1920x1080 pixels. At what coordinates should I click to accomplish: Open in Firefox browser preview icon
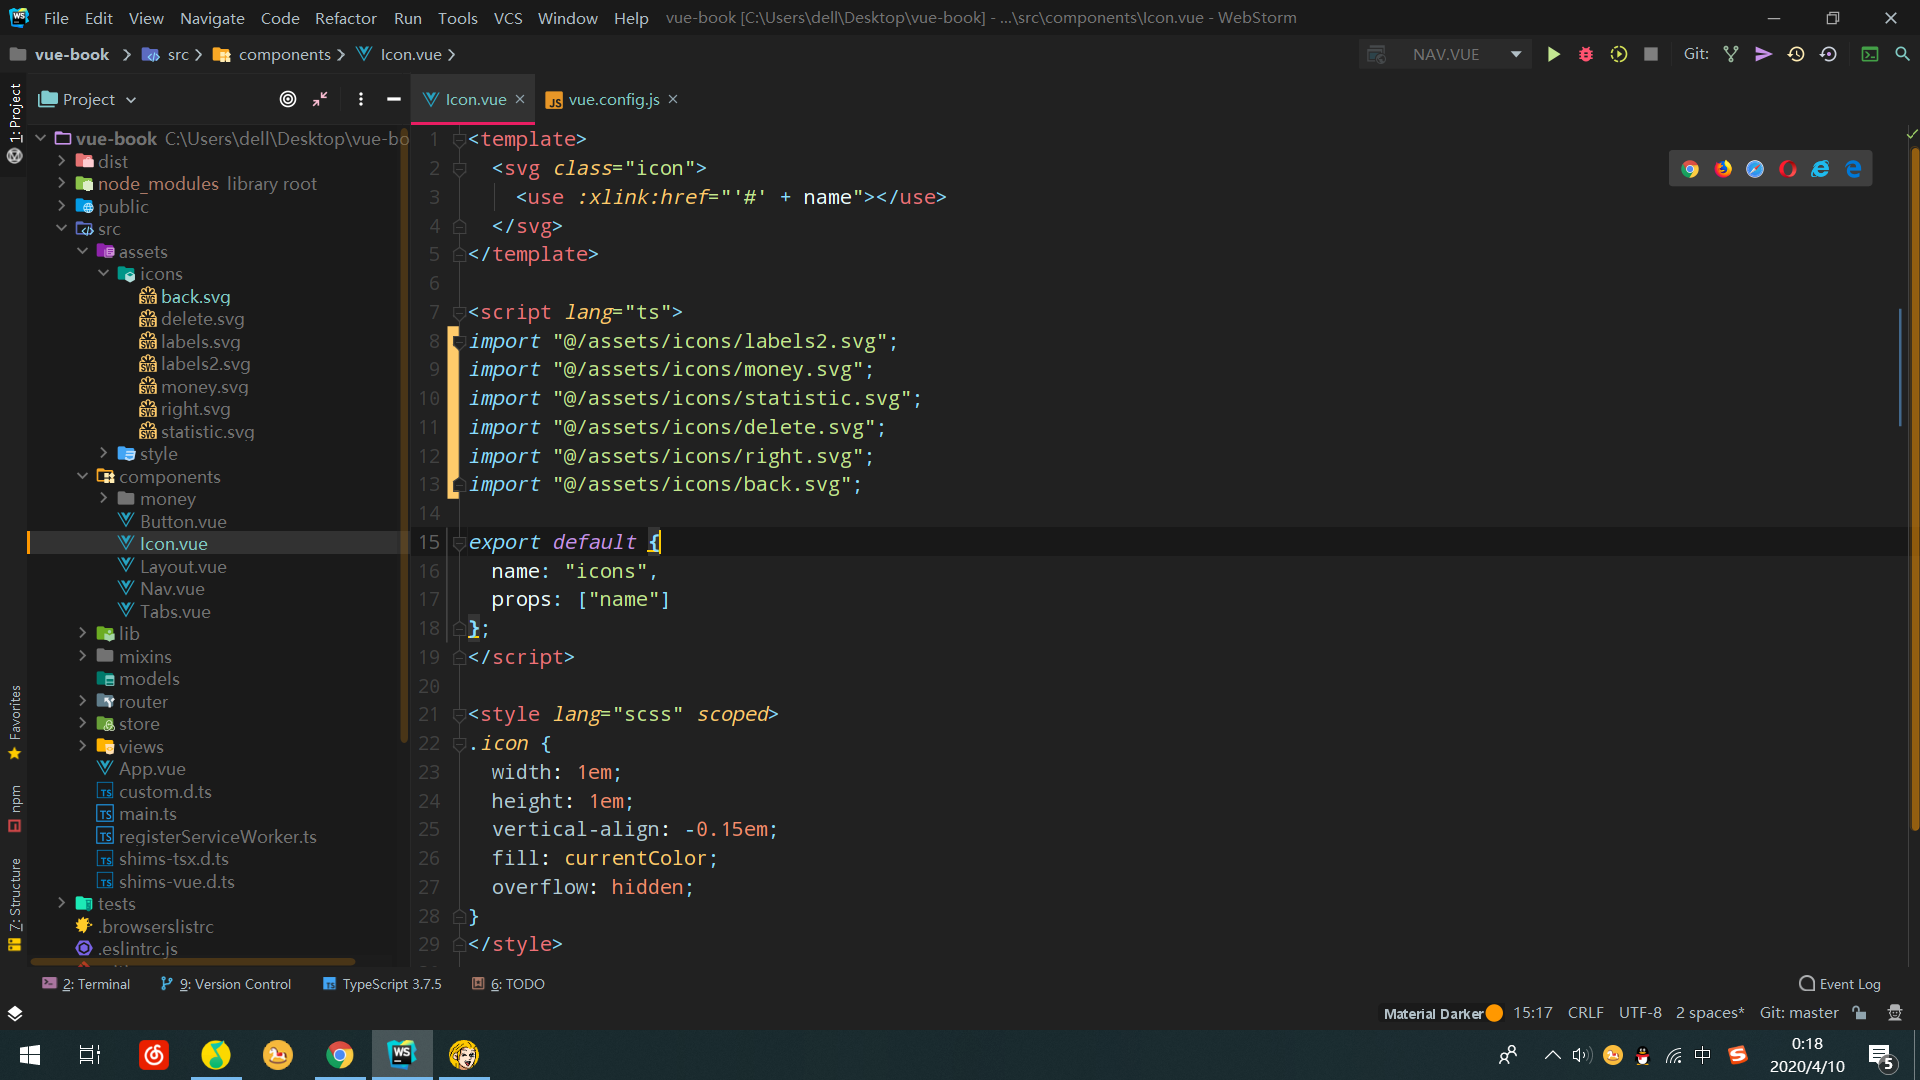[1723, 169]
